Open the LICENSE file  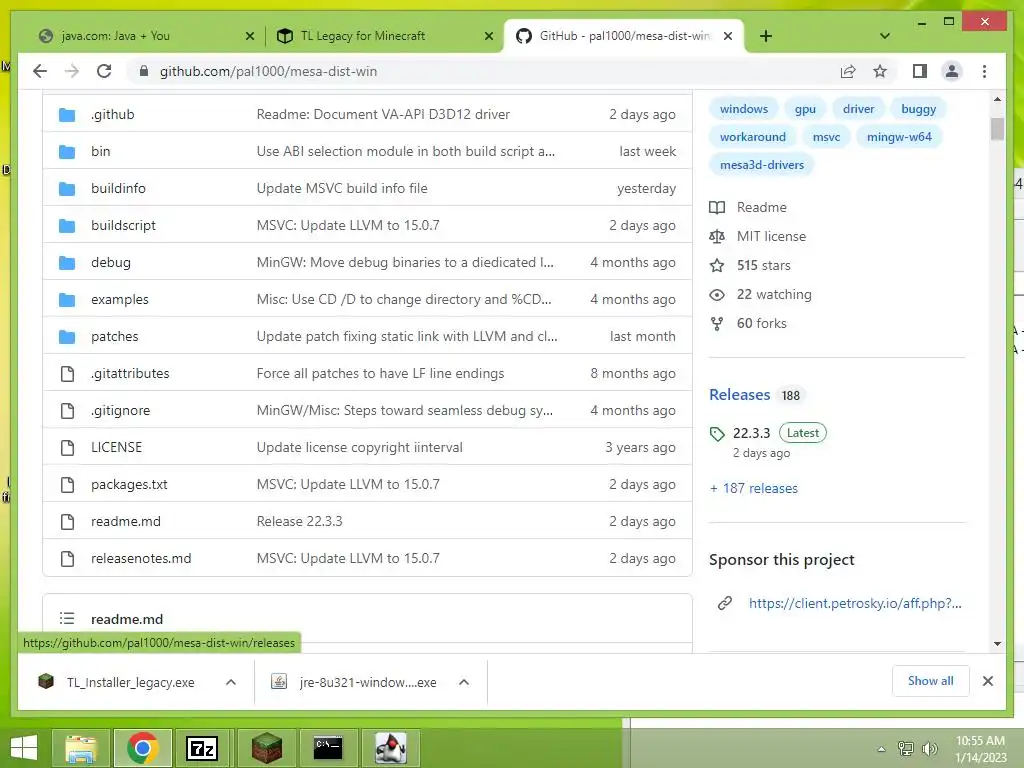coord(116,447)
